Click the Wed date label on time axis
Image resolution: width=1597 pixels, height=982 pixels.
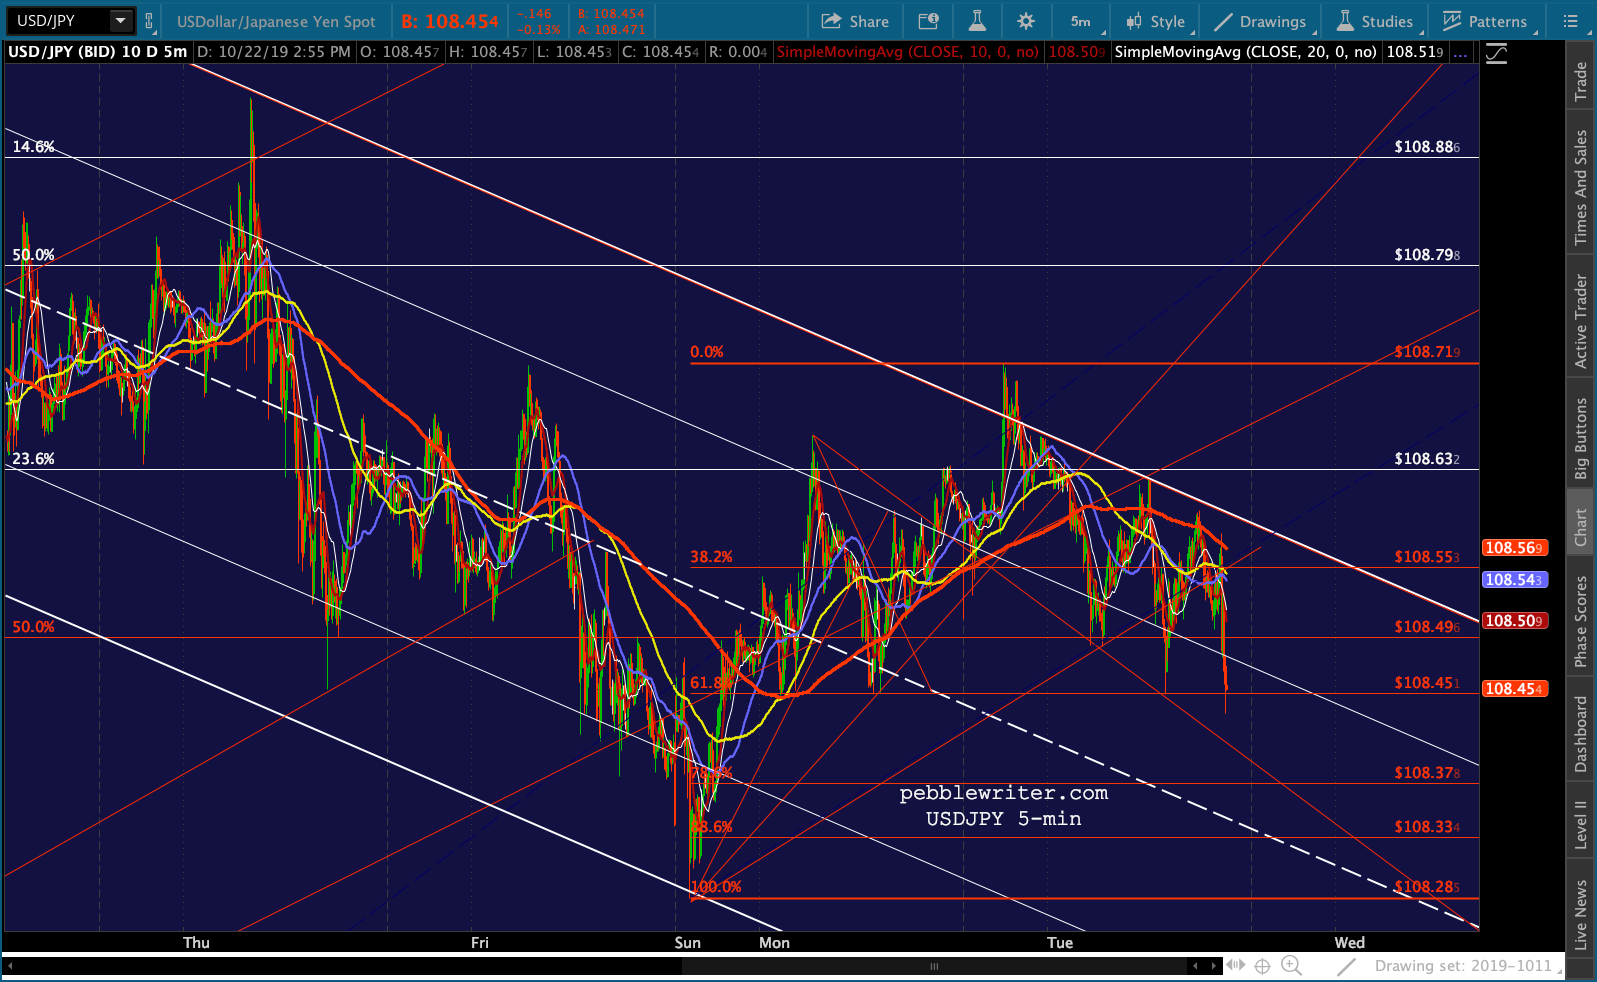click(x=1349, y=942)
